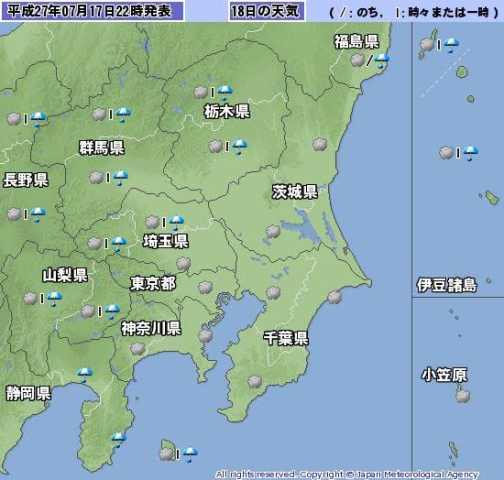
Task: Select the 群馬県 prefecture label
Action: [x=102, y=148]
